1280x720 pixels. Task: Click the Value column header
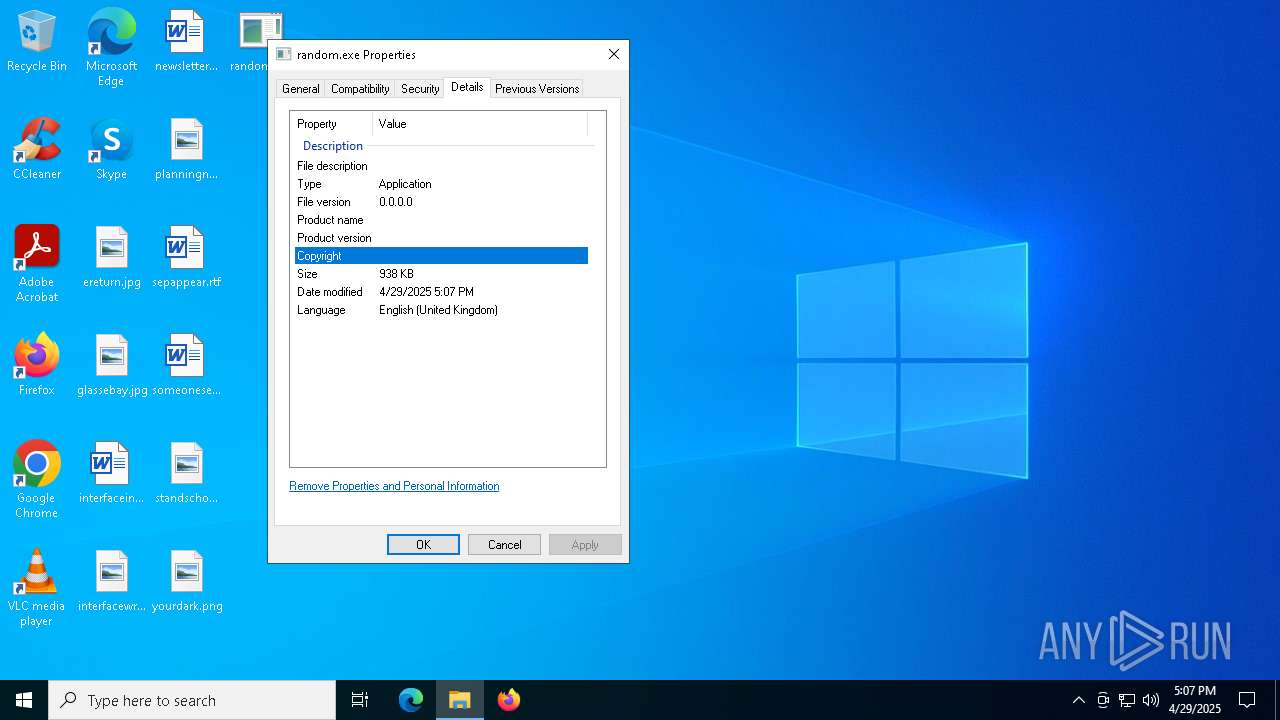coord(480,124)
